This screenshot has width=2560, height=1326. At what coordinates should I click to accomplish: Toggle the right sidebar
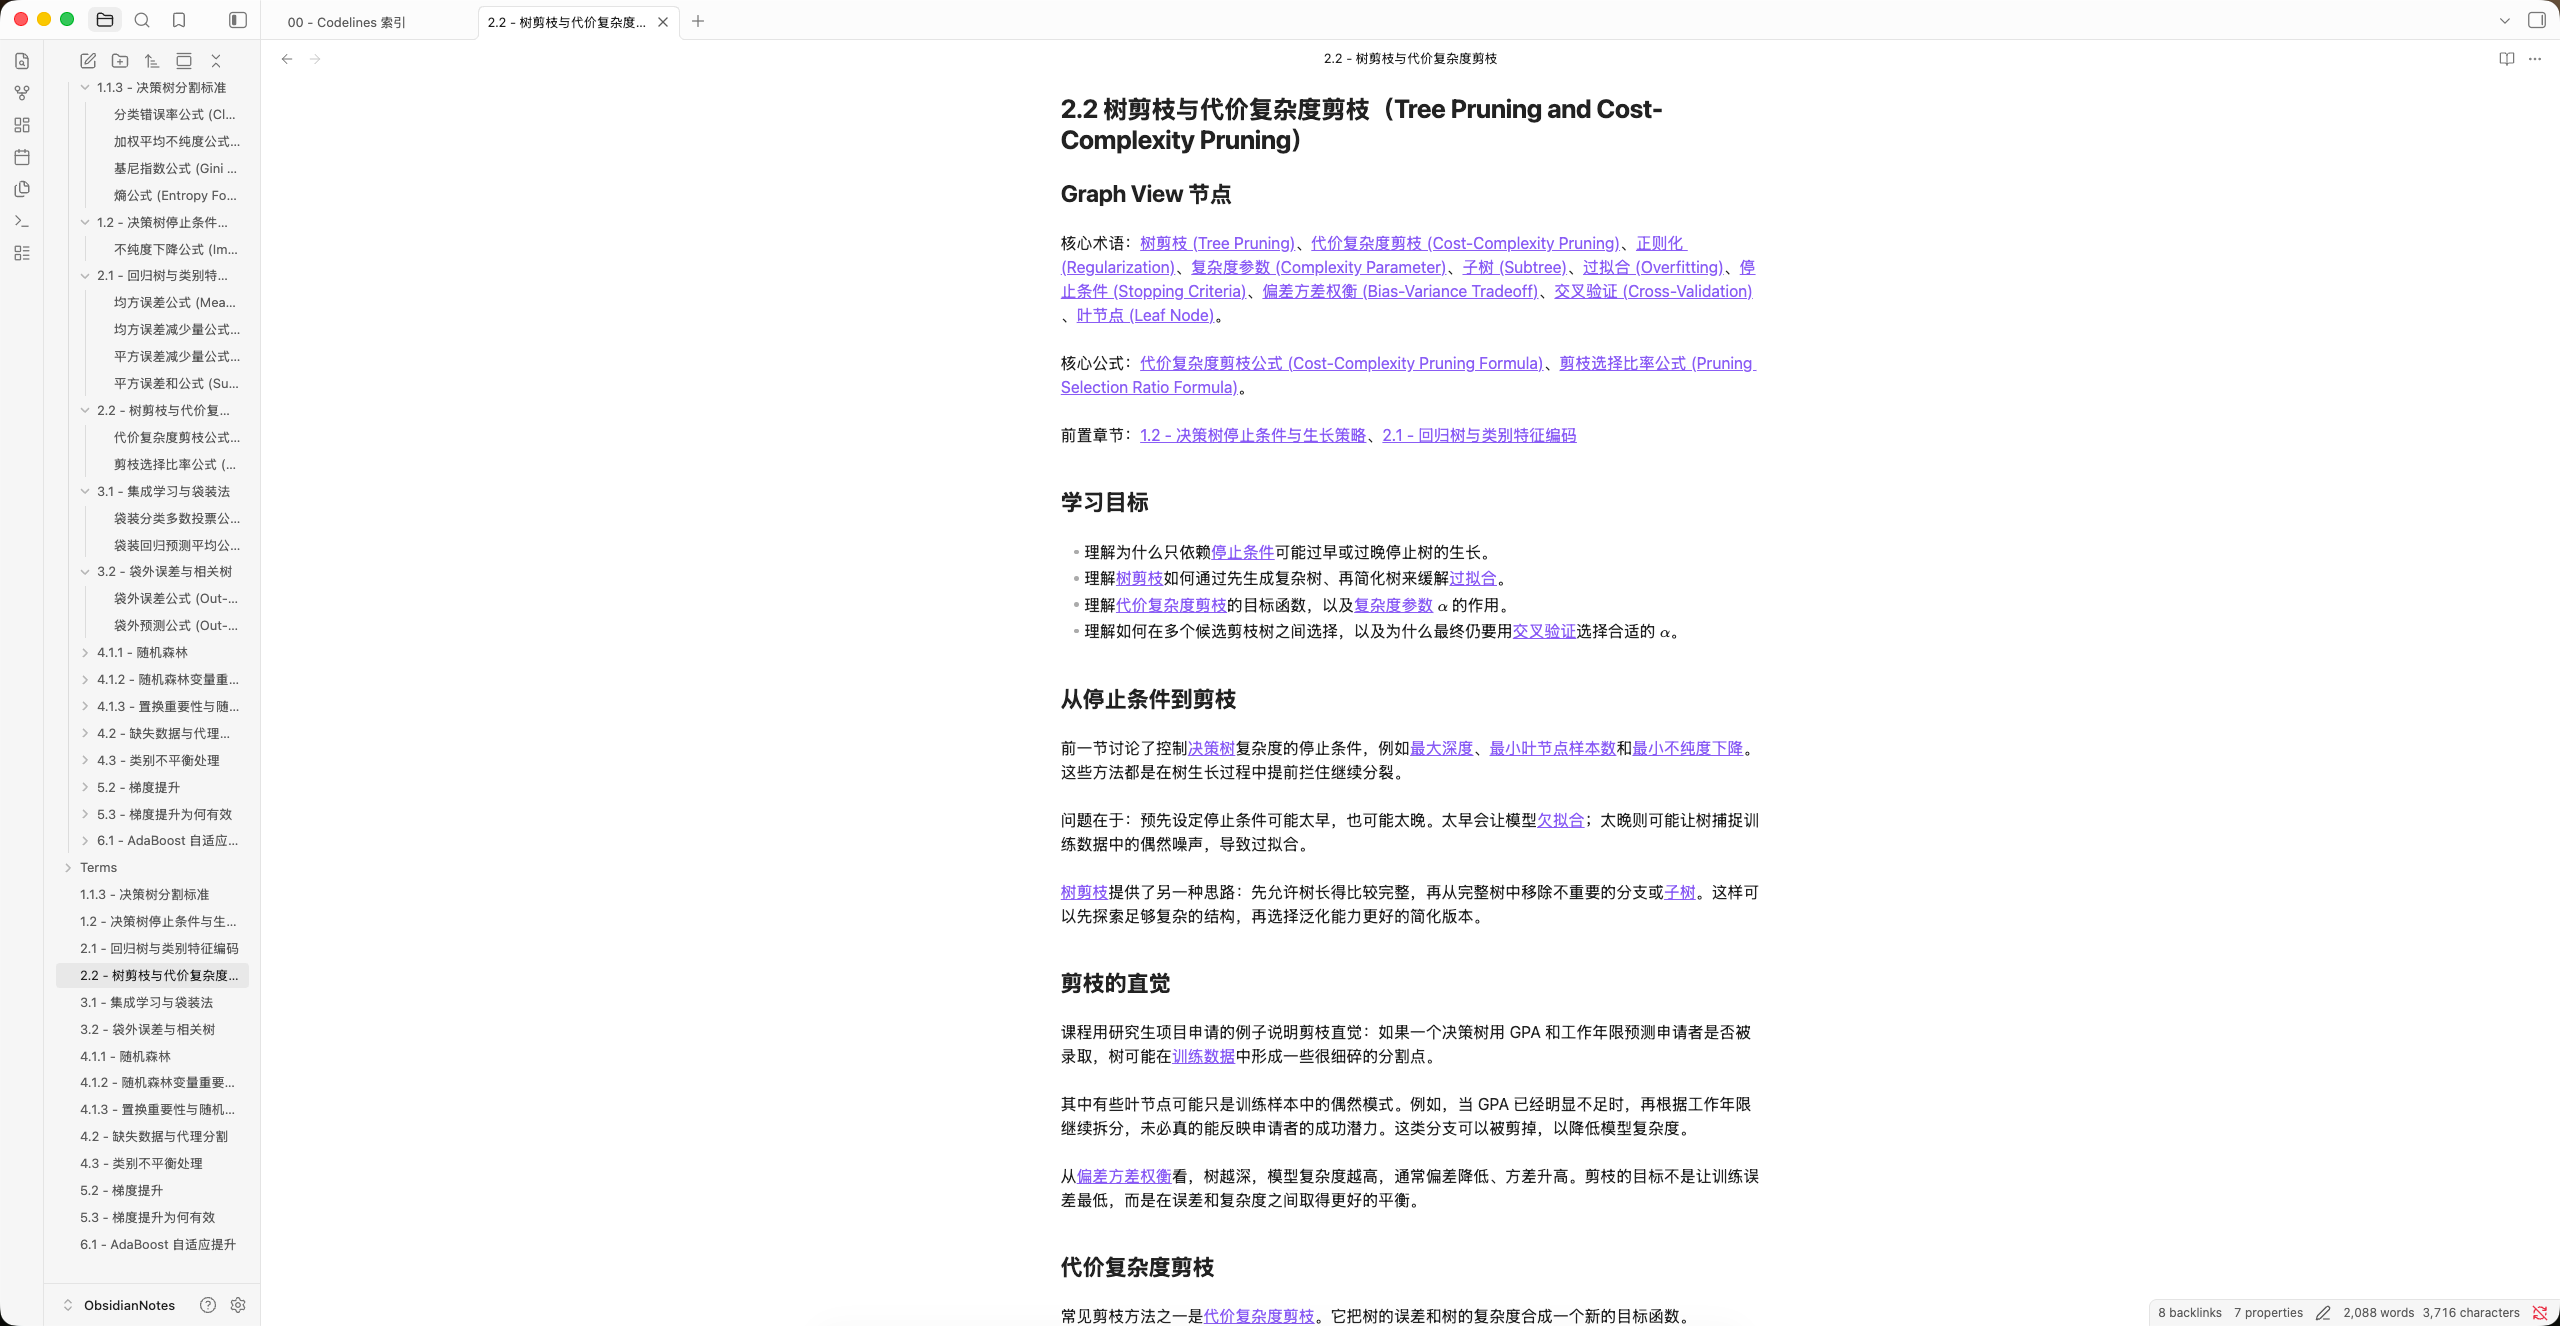(2537, 20)
